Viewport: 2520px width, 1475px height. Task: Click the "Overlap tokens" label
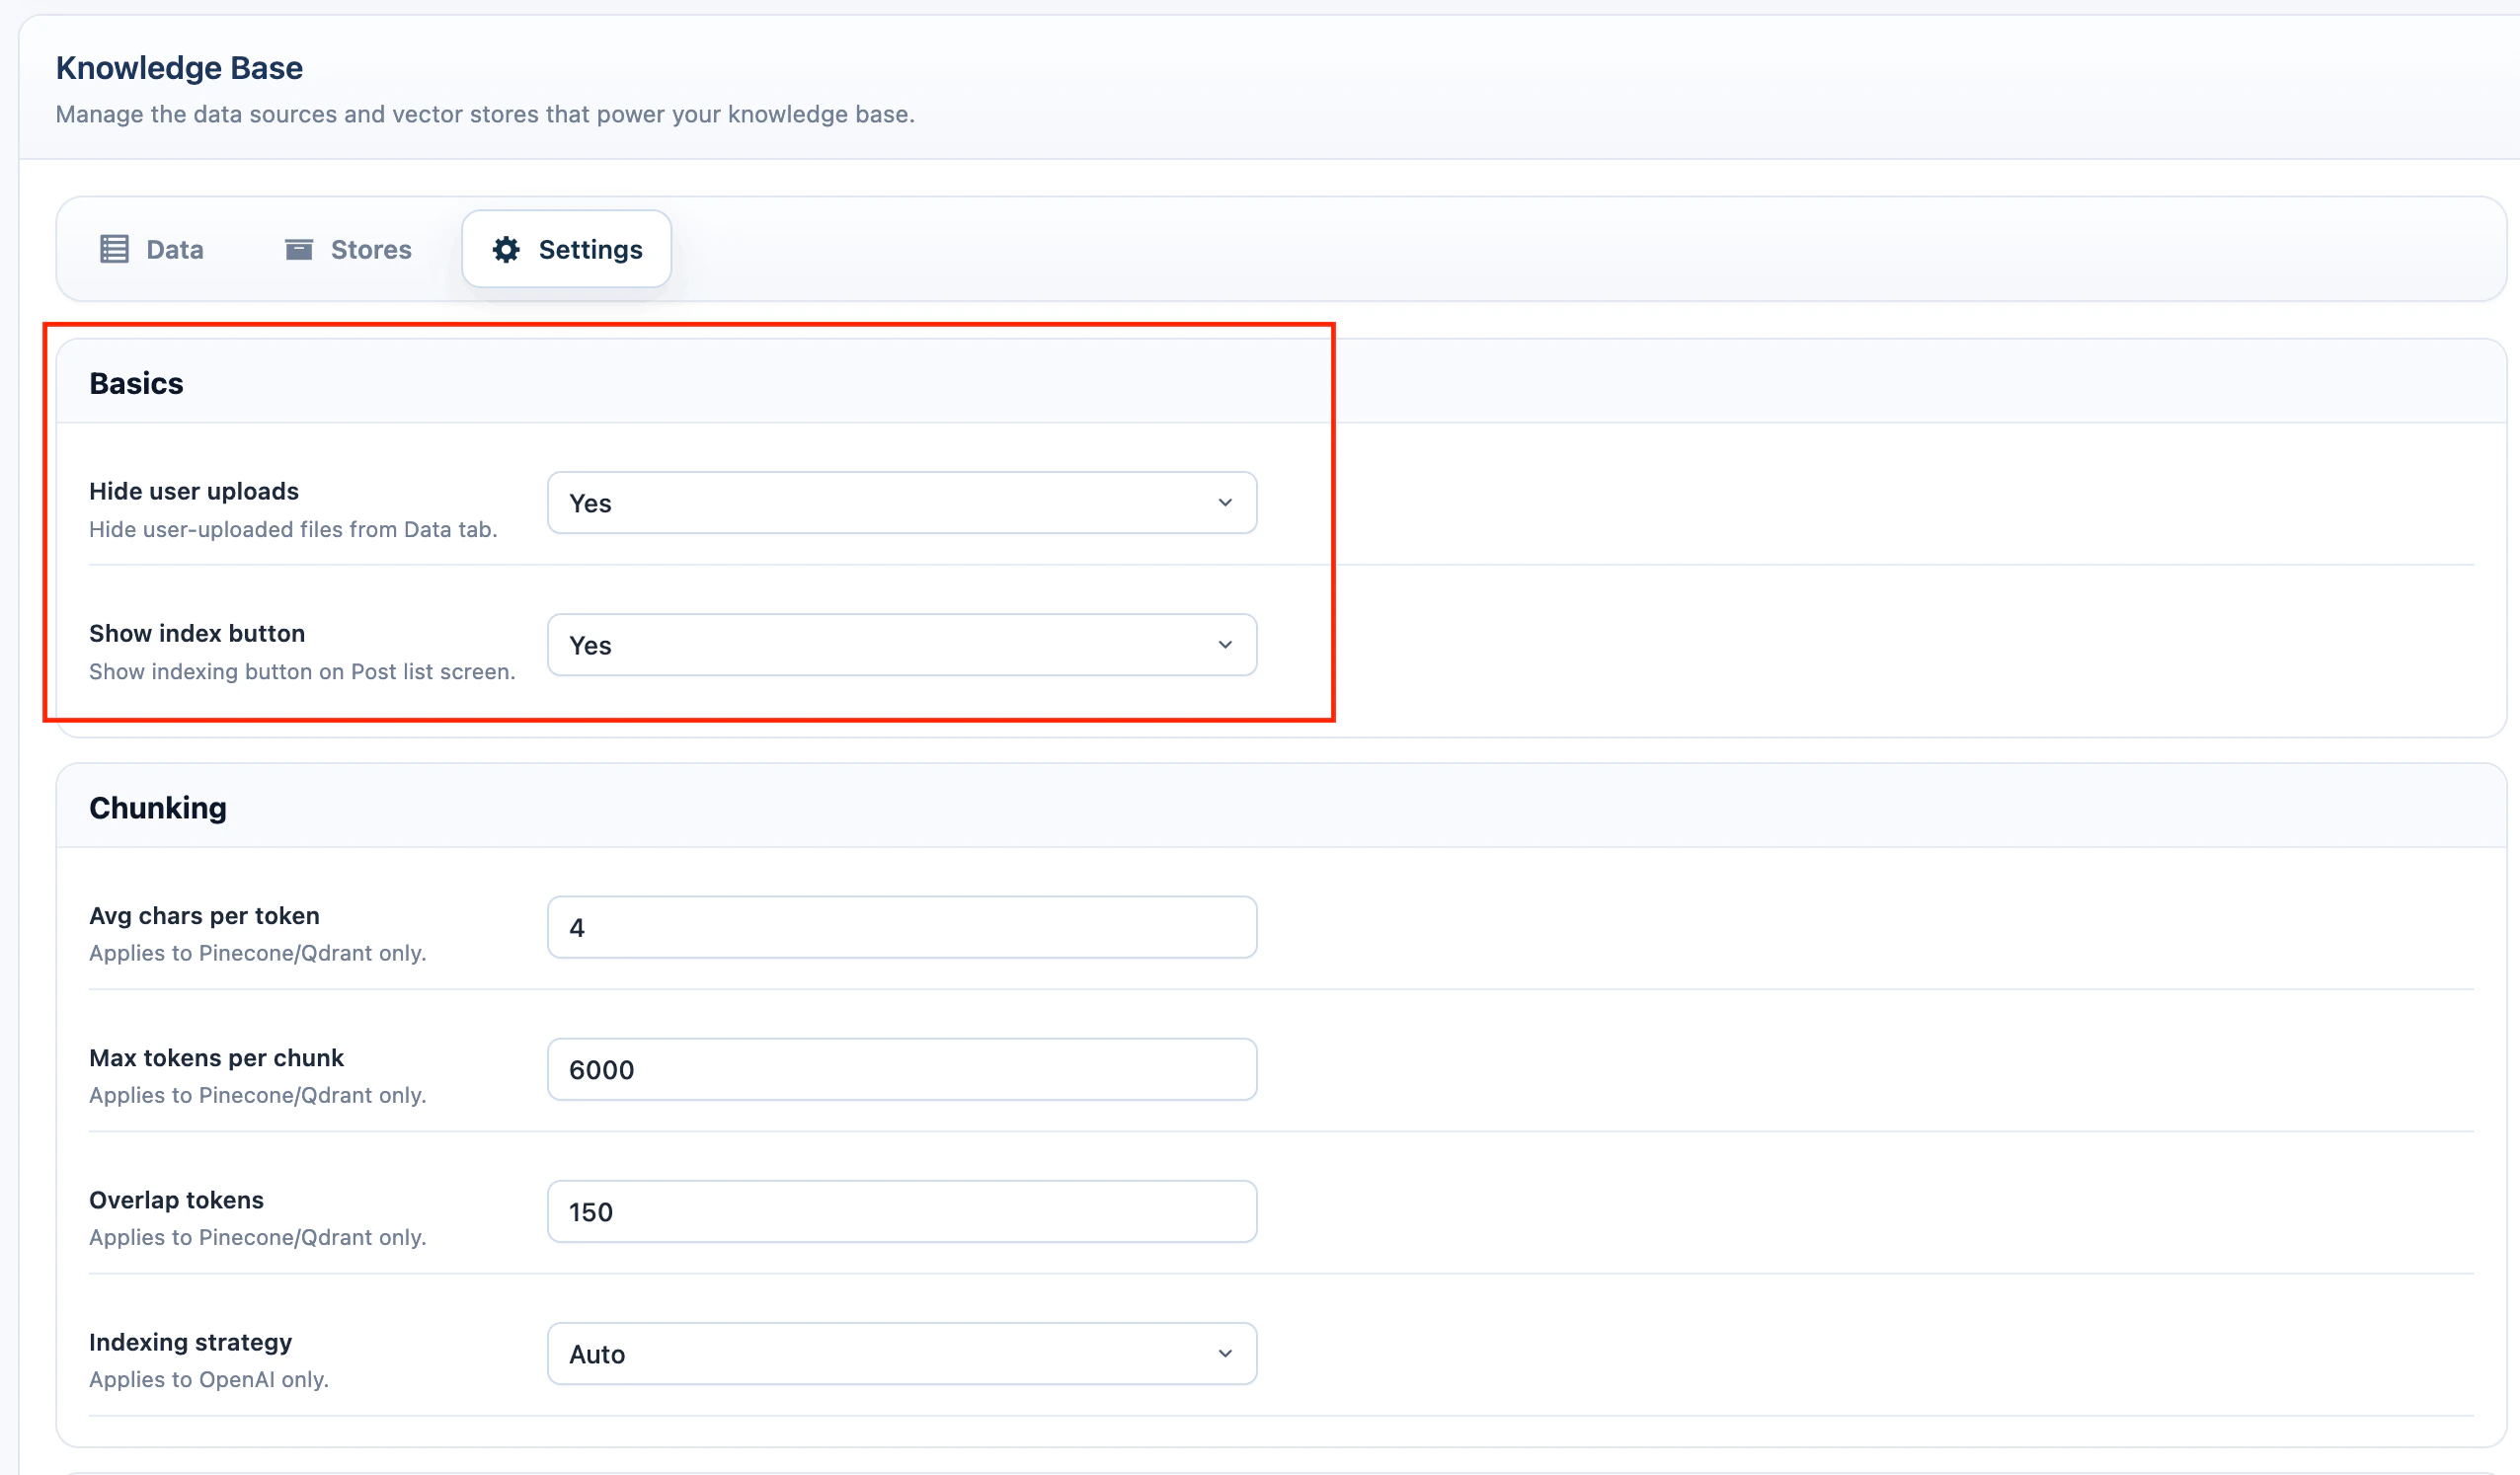tap(176, 1200)
